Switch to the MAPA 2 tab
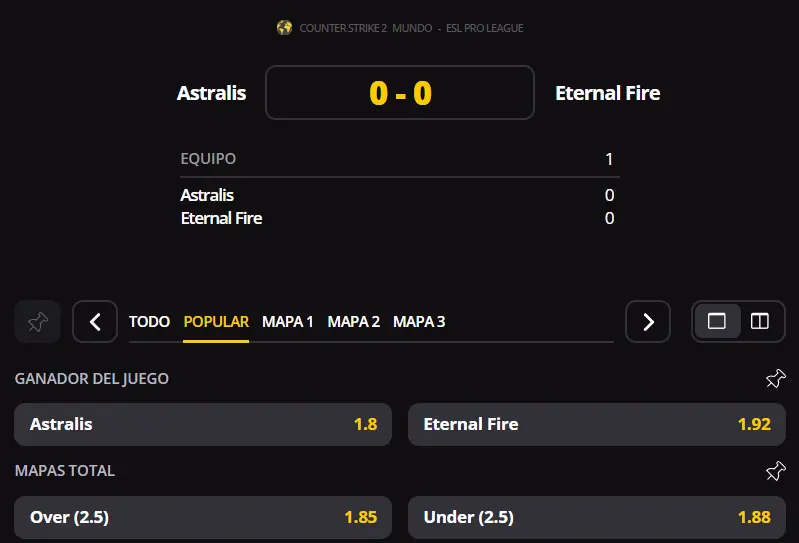Screen dimensions: 799x543 pyautogui.click(x=354, y=321)
